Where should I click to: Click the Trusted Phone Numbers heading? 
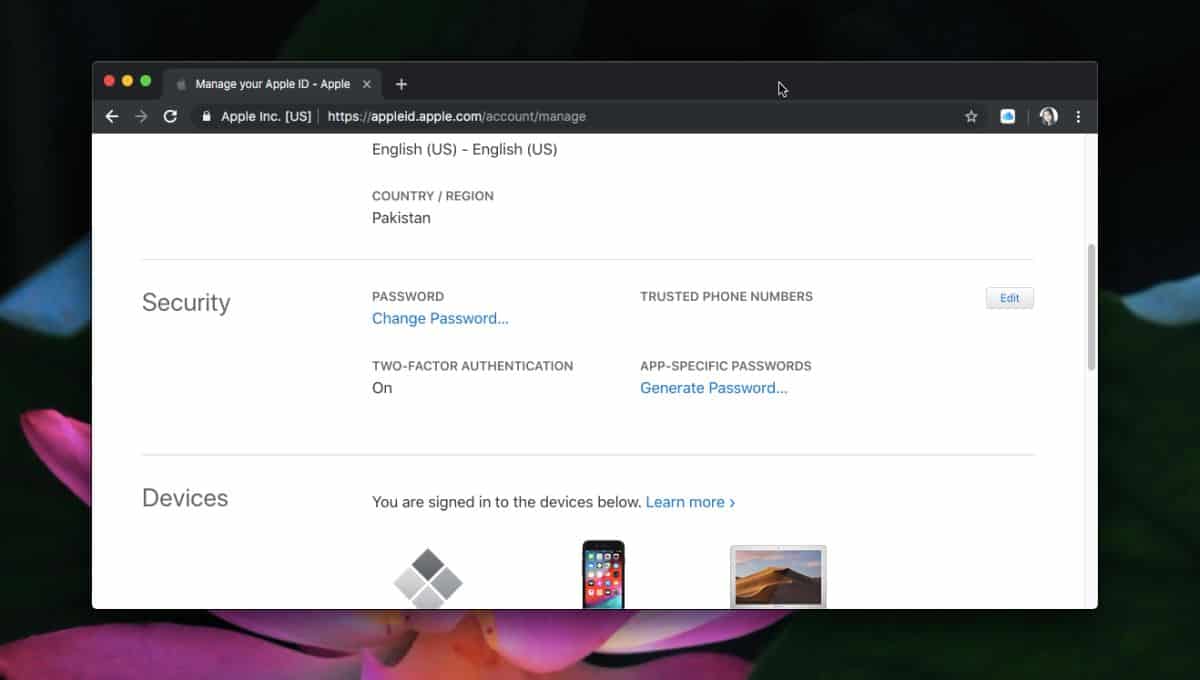pos(726,296)
